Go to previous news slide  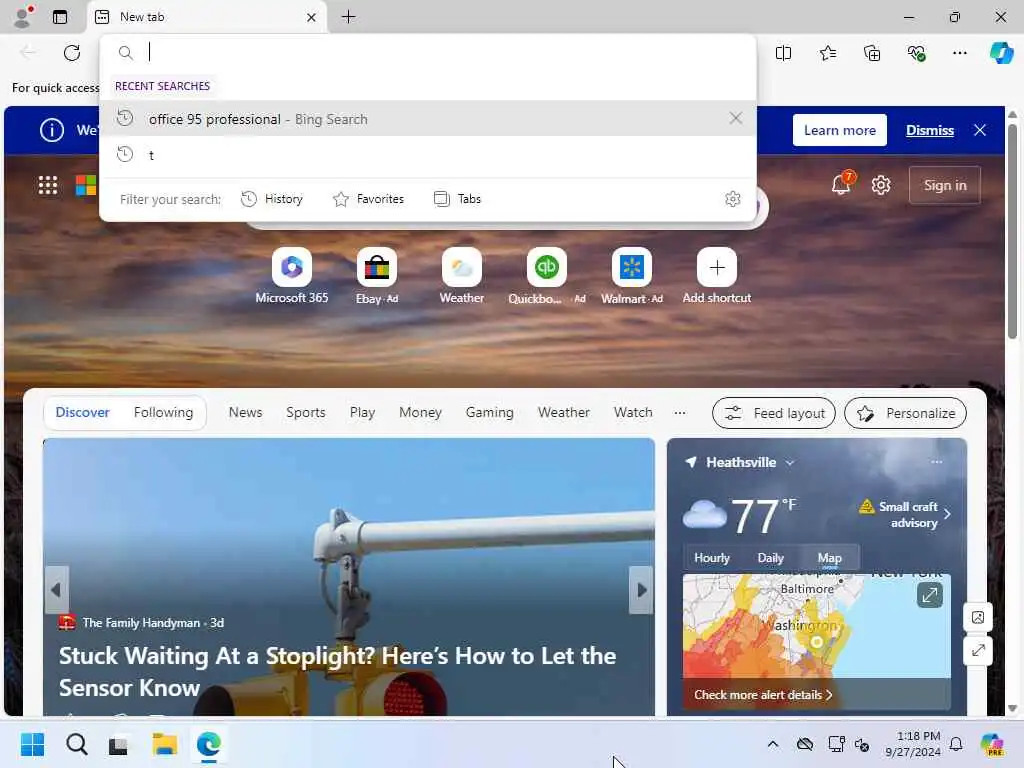click(56, 590)
